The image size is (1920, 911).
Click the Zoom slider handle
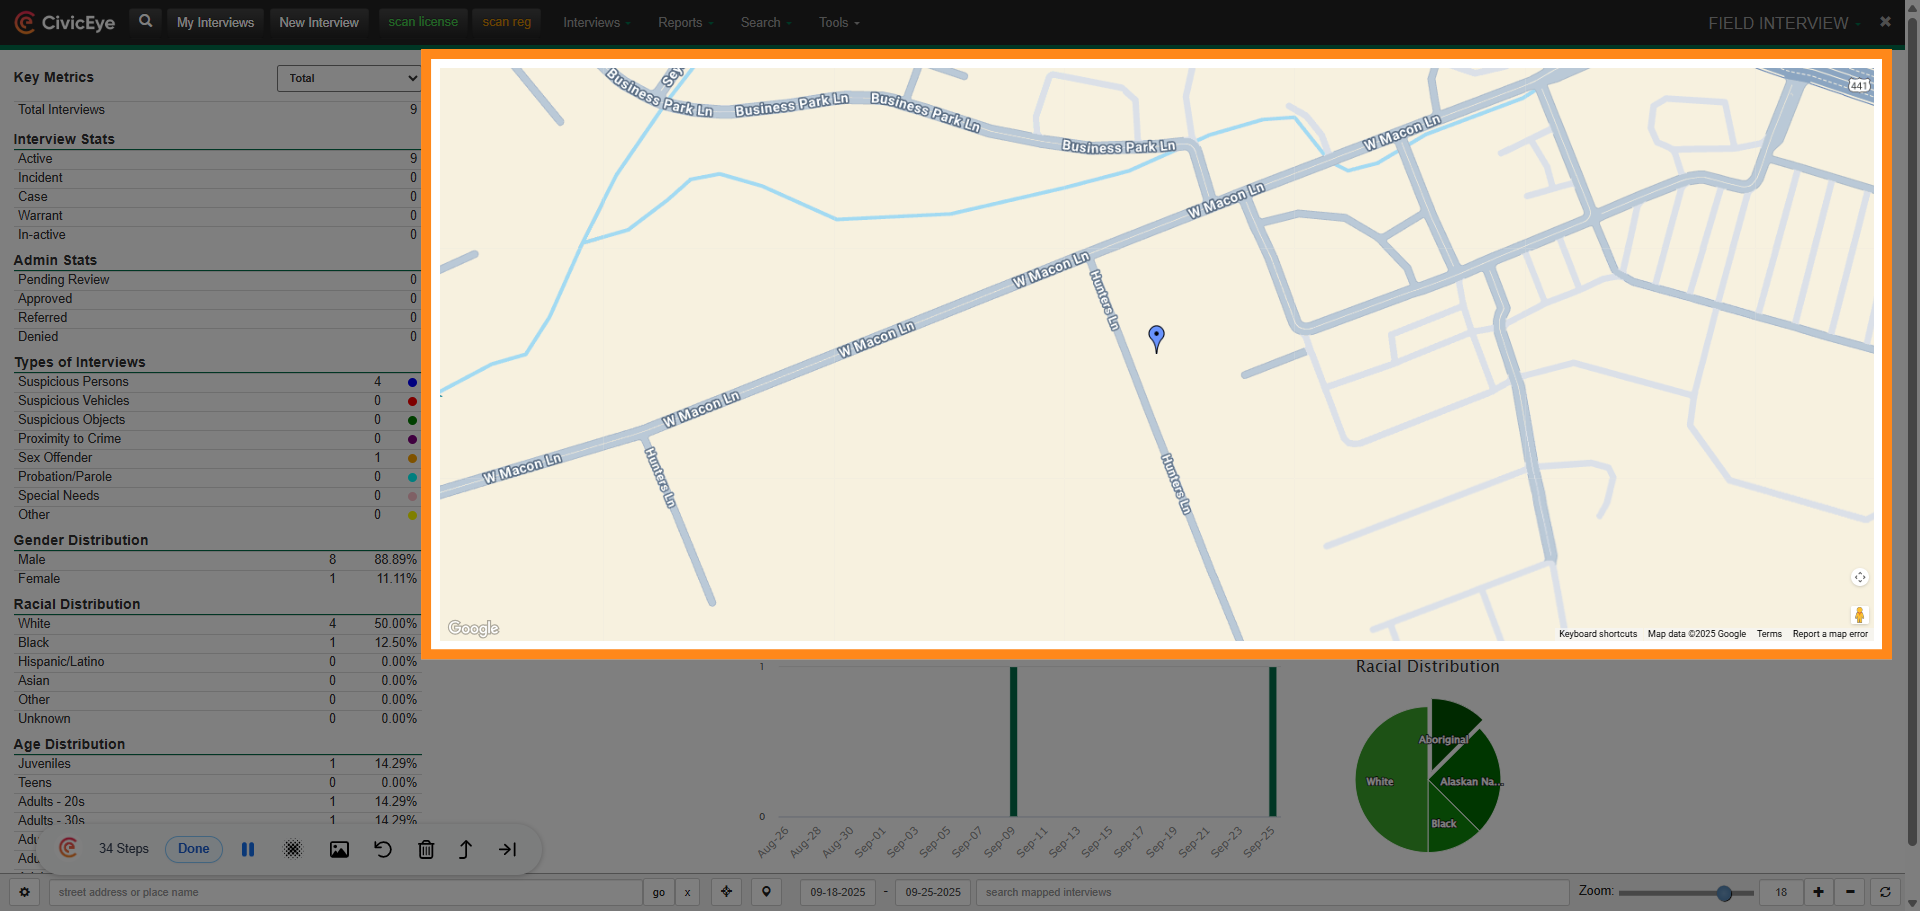coord(1724,893)
